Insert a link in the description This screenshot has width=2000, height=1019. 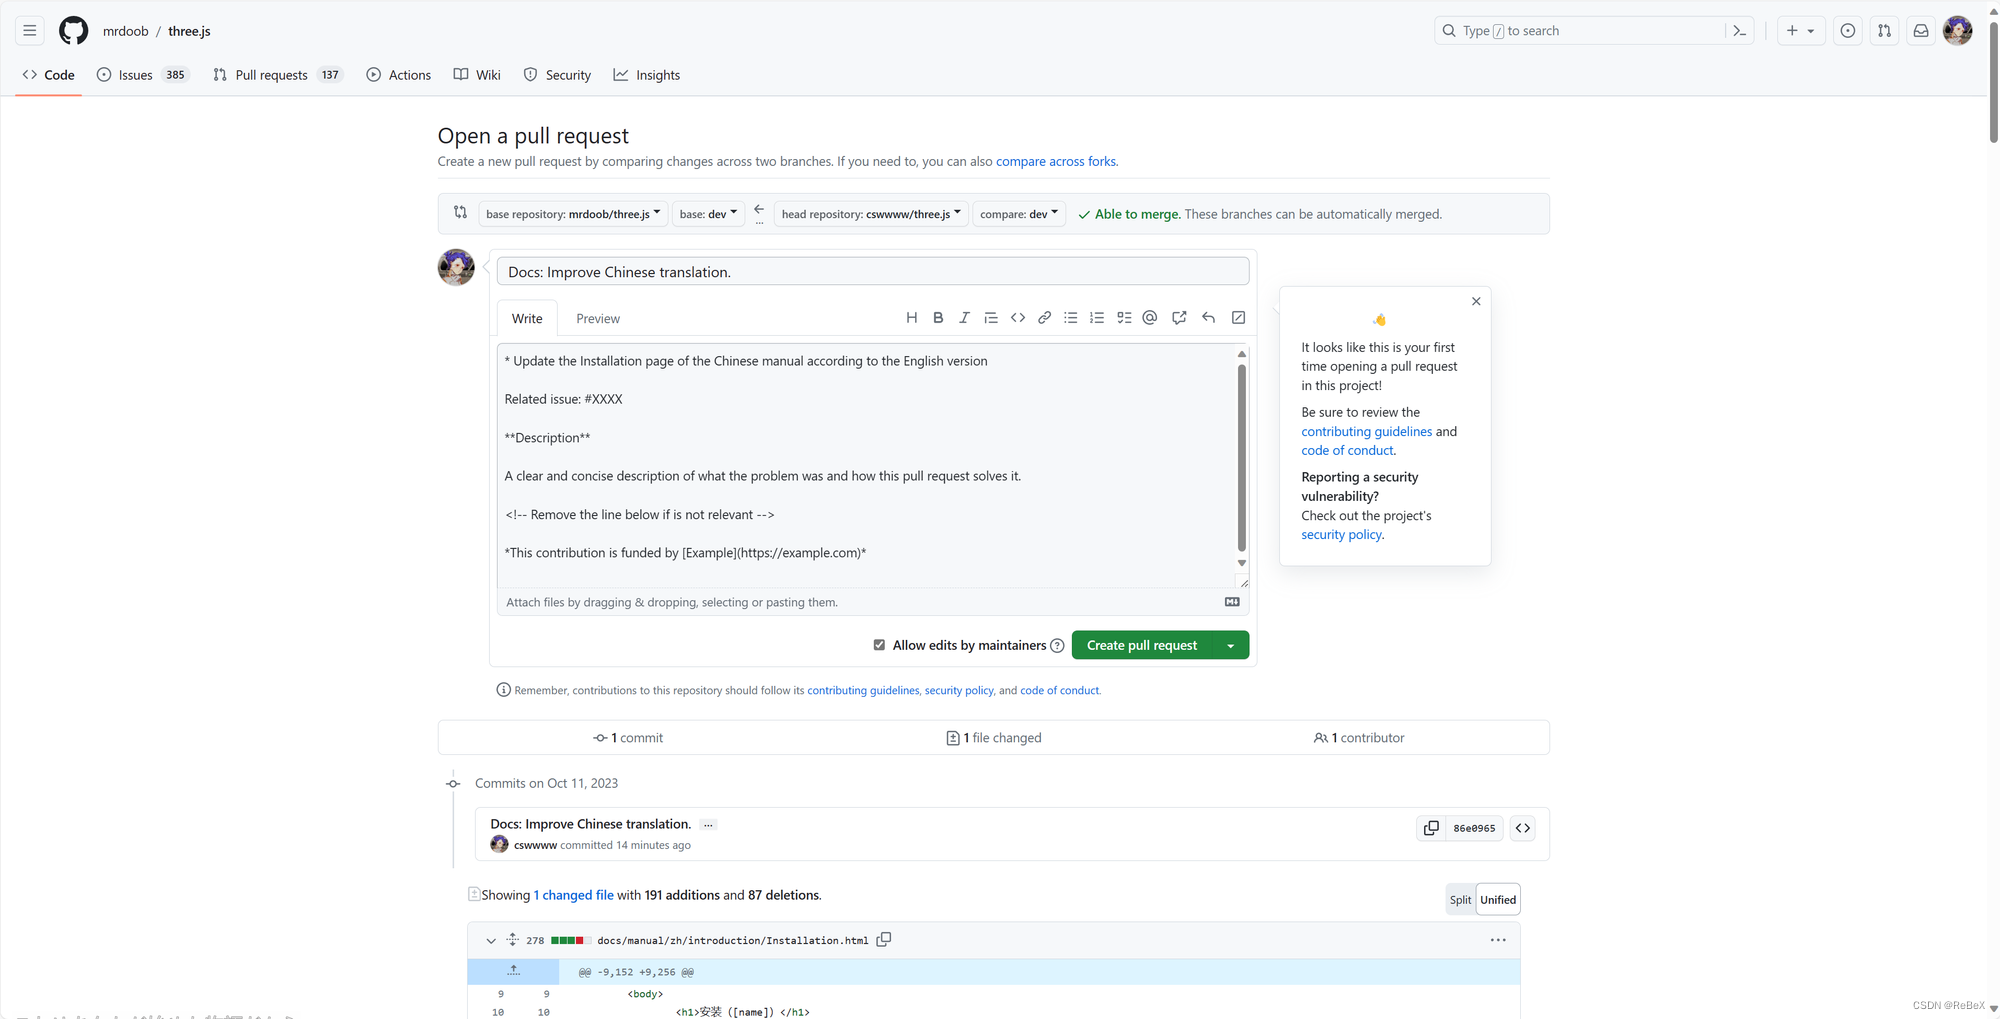coord(1044,318)
